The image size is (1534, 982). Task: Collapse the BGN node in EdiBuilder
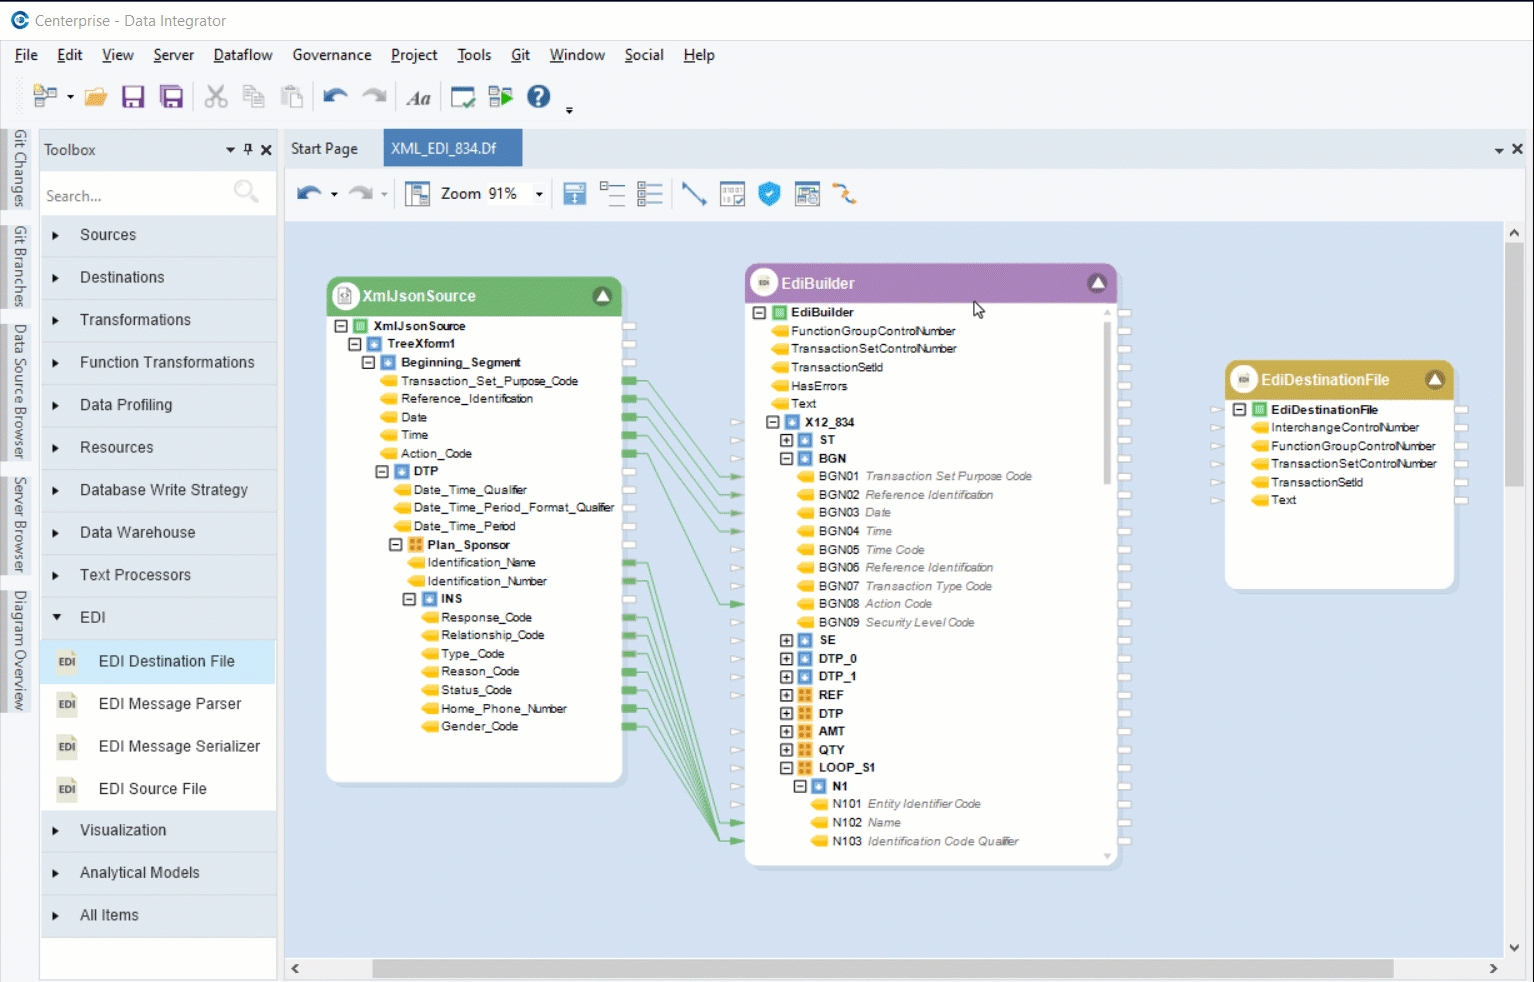click(x=786, y=459)
